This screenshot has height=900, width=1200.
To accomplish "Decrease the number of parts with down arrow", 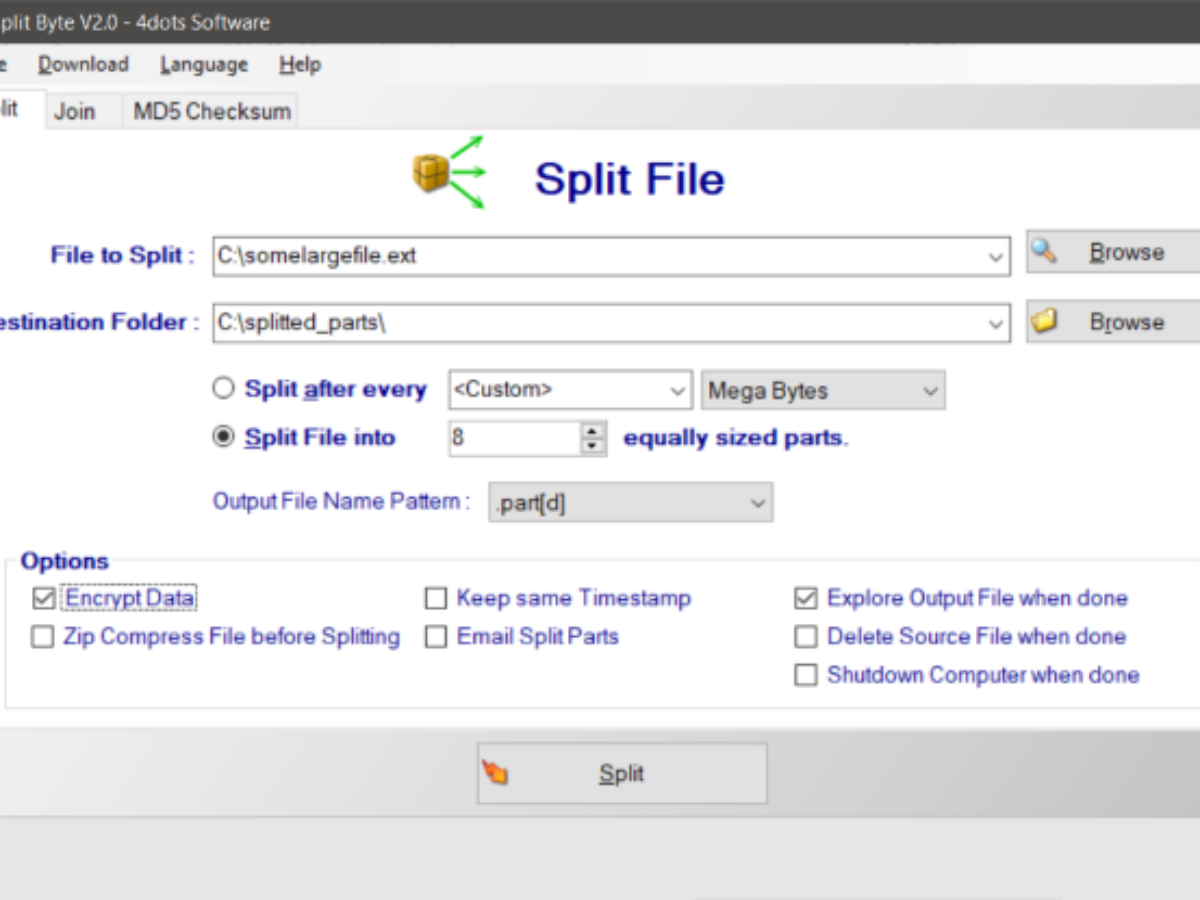I will (593, 446).
